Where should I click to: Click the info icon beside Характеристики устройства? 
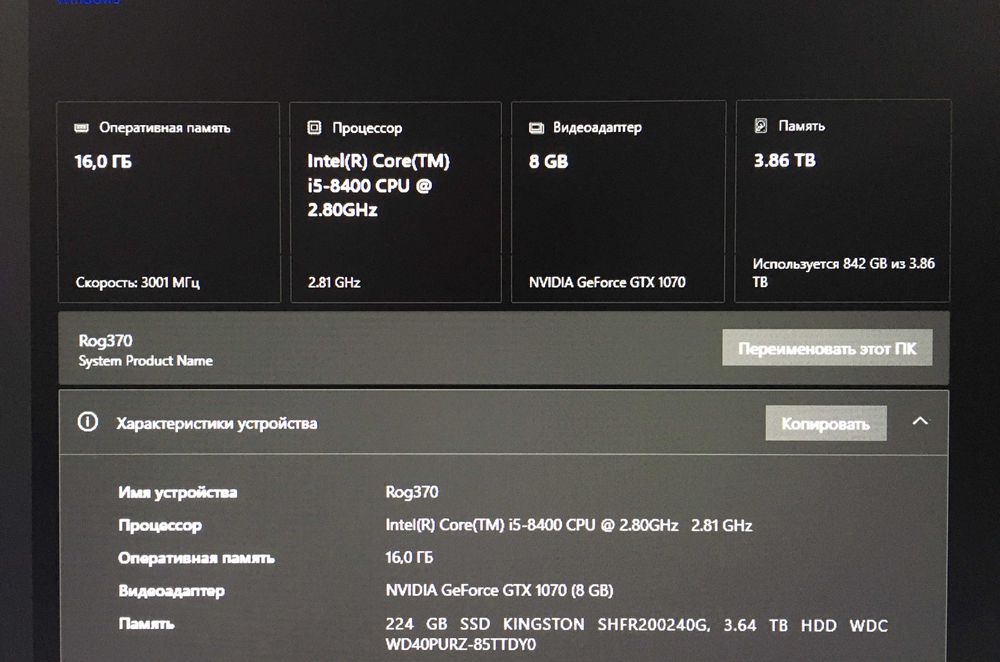(88, 422)
